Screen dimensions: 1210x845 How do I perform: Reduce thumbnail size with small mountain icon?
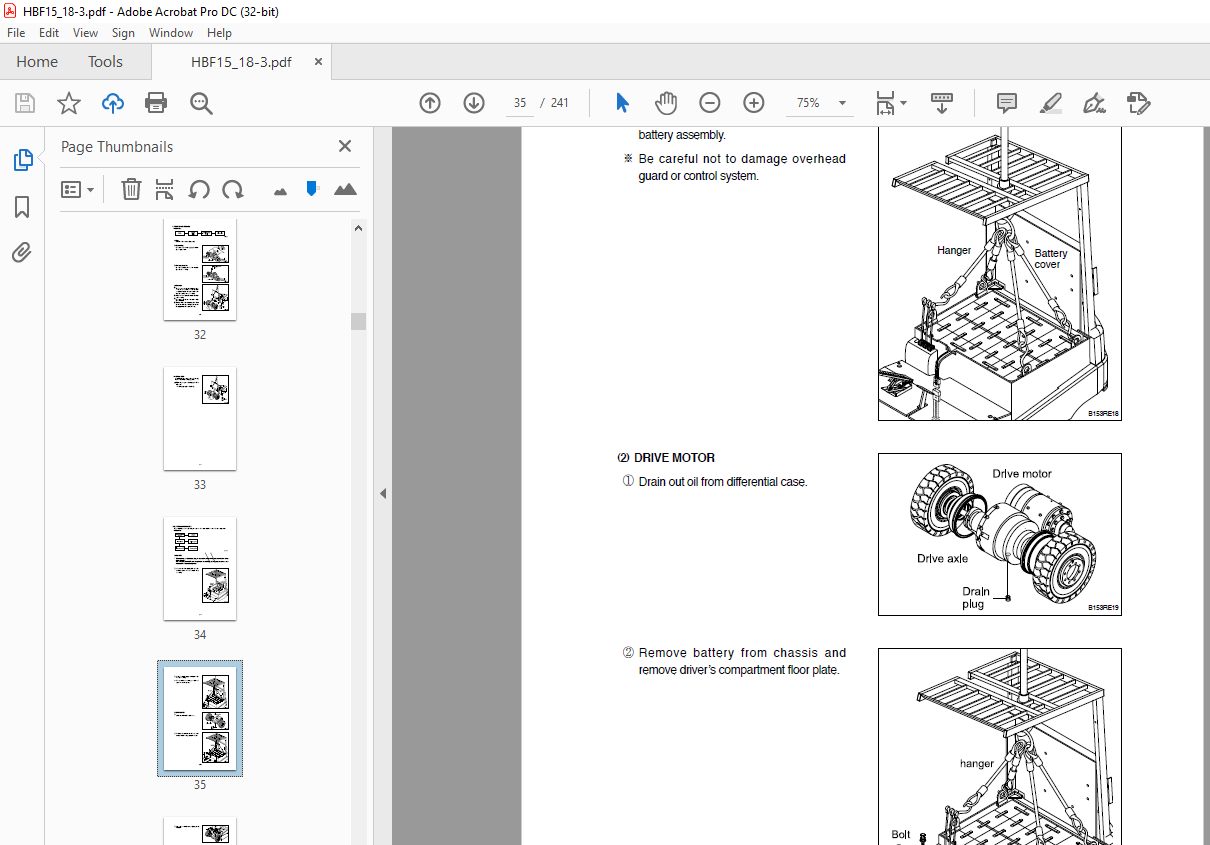point(280,190)
